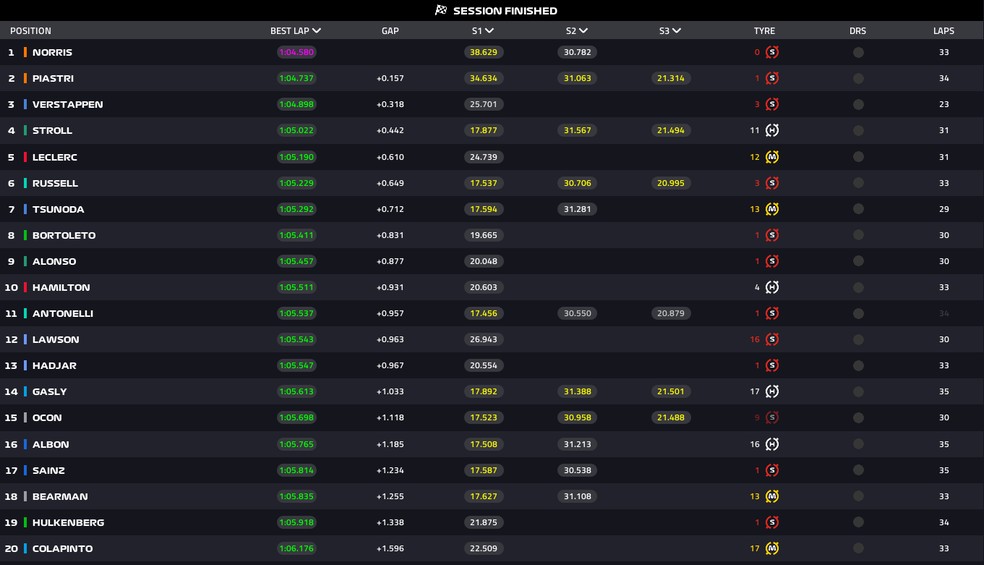Screen dimensions: 984x565
Task: Click Colapinto's medium tyre icon
Action: 772,548
